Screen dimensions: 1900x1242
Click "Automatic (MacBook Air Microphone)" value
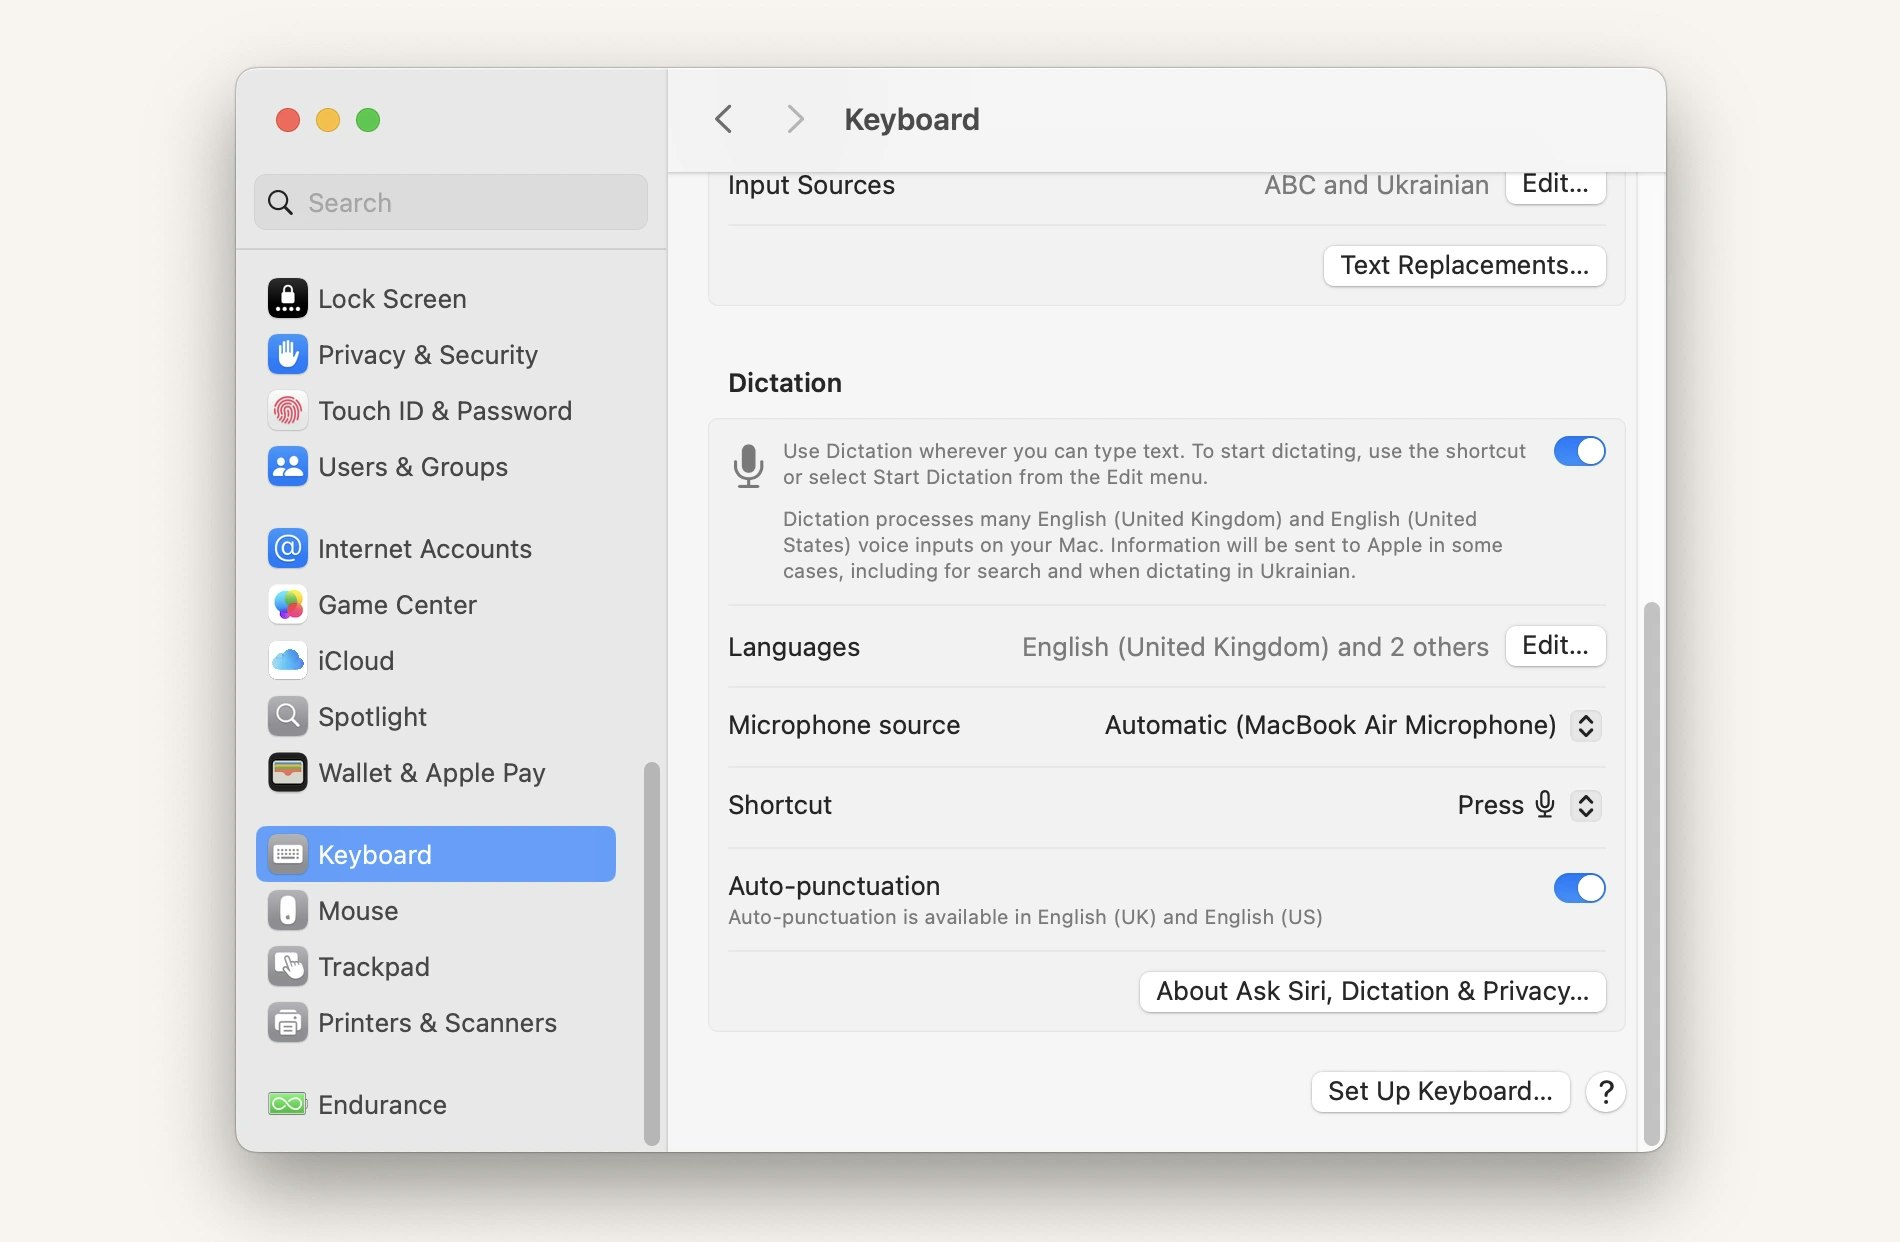1330,725
